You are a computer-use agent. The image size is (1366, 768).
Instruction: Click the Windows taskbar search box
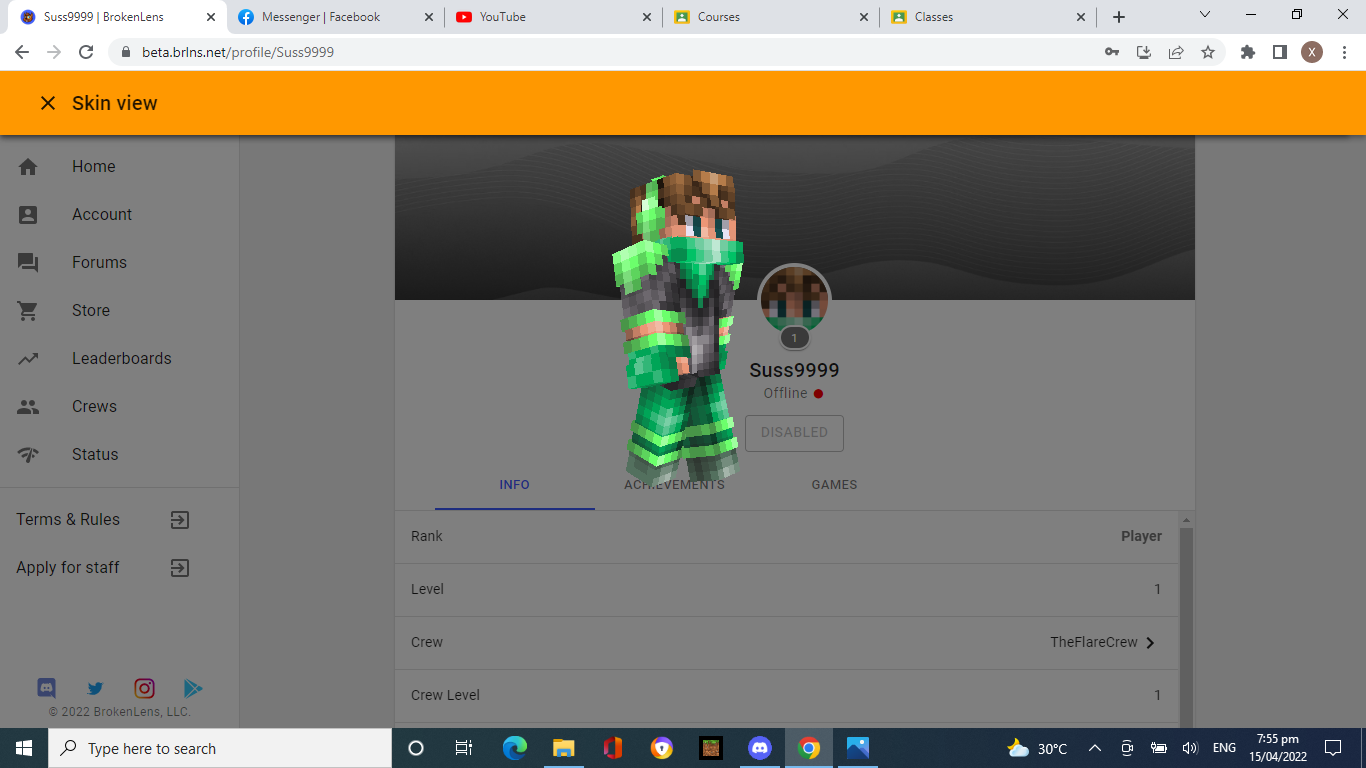click(x=220, y=748)
